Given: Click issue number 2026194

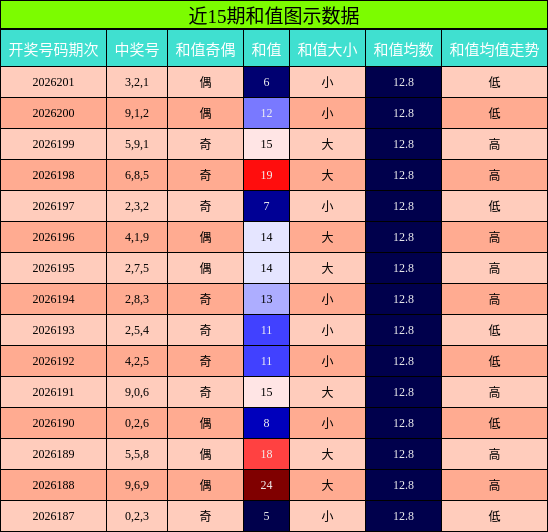Looking at the screenshot, I should [x=53, y=299].
